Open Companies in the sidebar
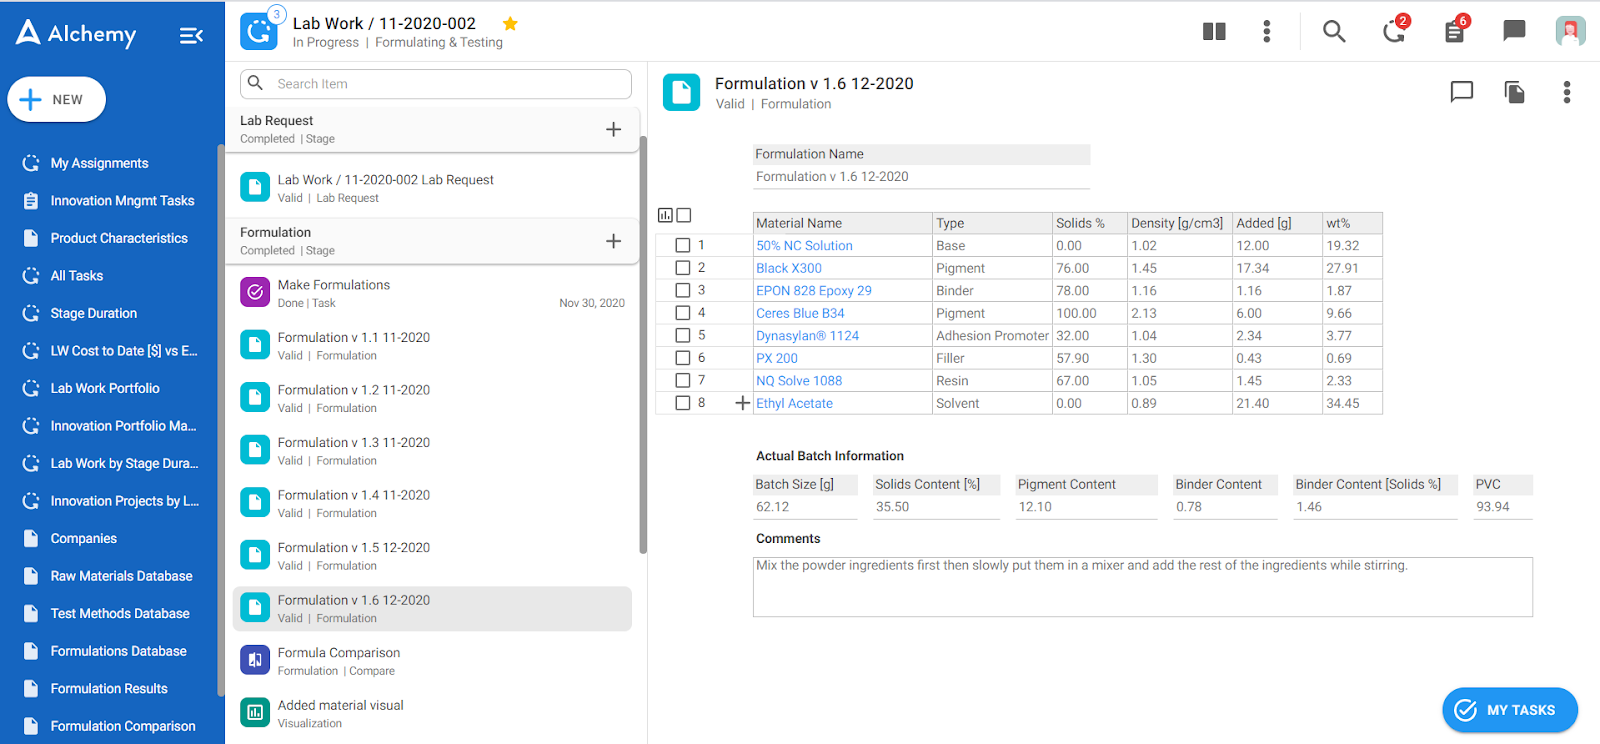This screenshot has height=744, width=1600. pos(84,538)
